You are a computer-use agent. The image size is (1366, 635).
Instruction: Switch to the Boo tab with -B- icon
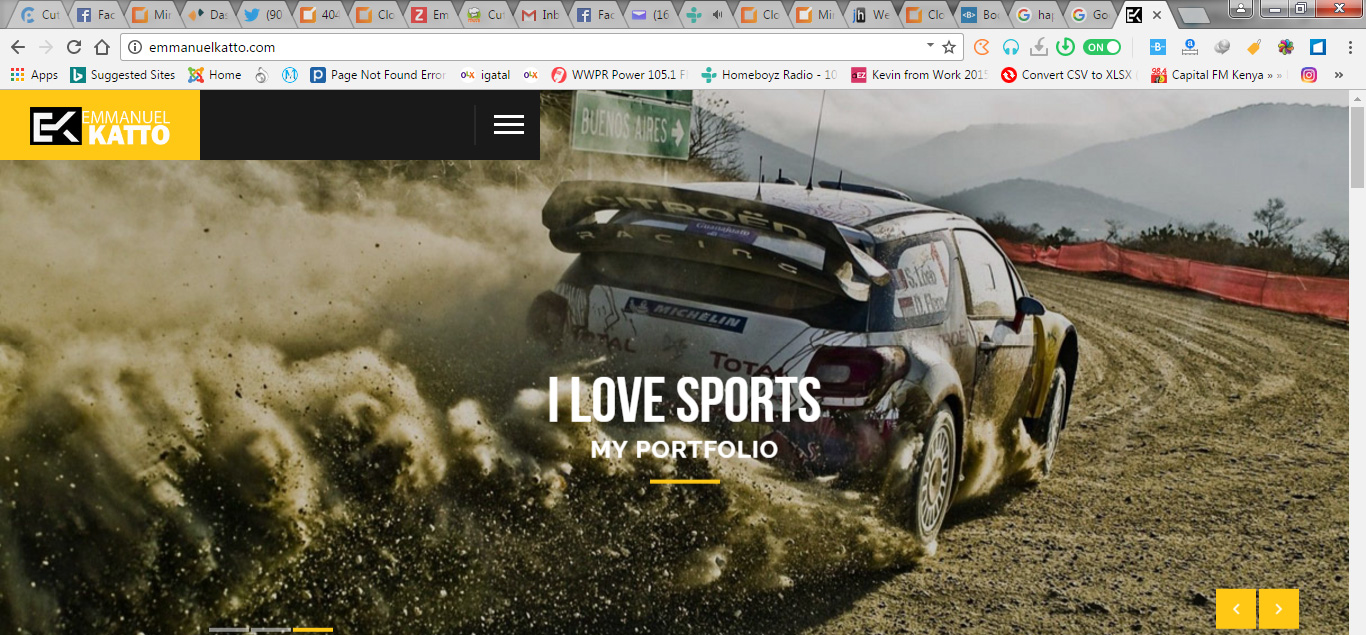[980, 15]
